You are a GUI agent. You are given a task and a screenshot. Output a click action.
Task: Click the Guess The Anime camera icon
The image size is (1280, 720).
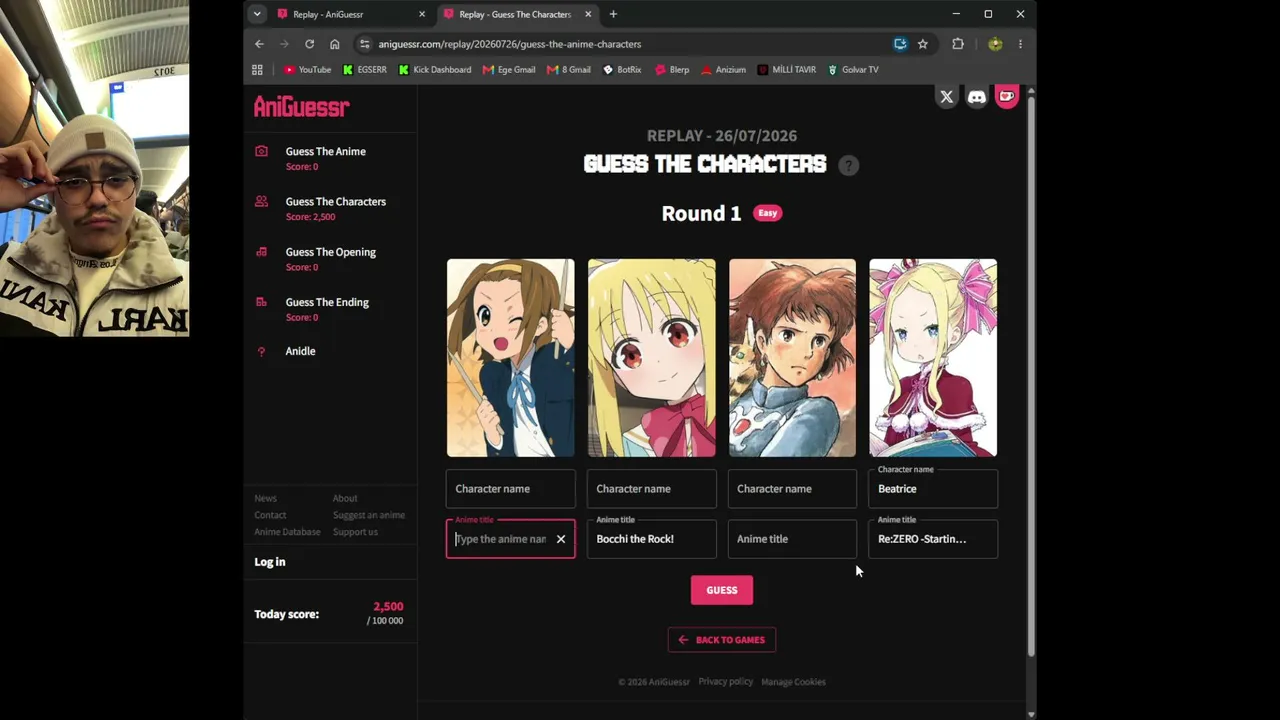click(261, 151)
